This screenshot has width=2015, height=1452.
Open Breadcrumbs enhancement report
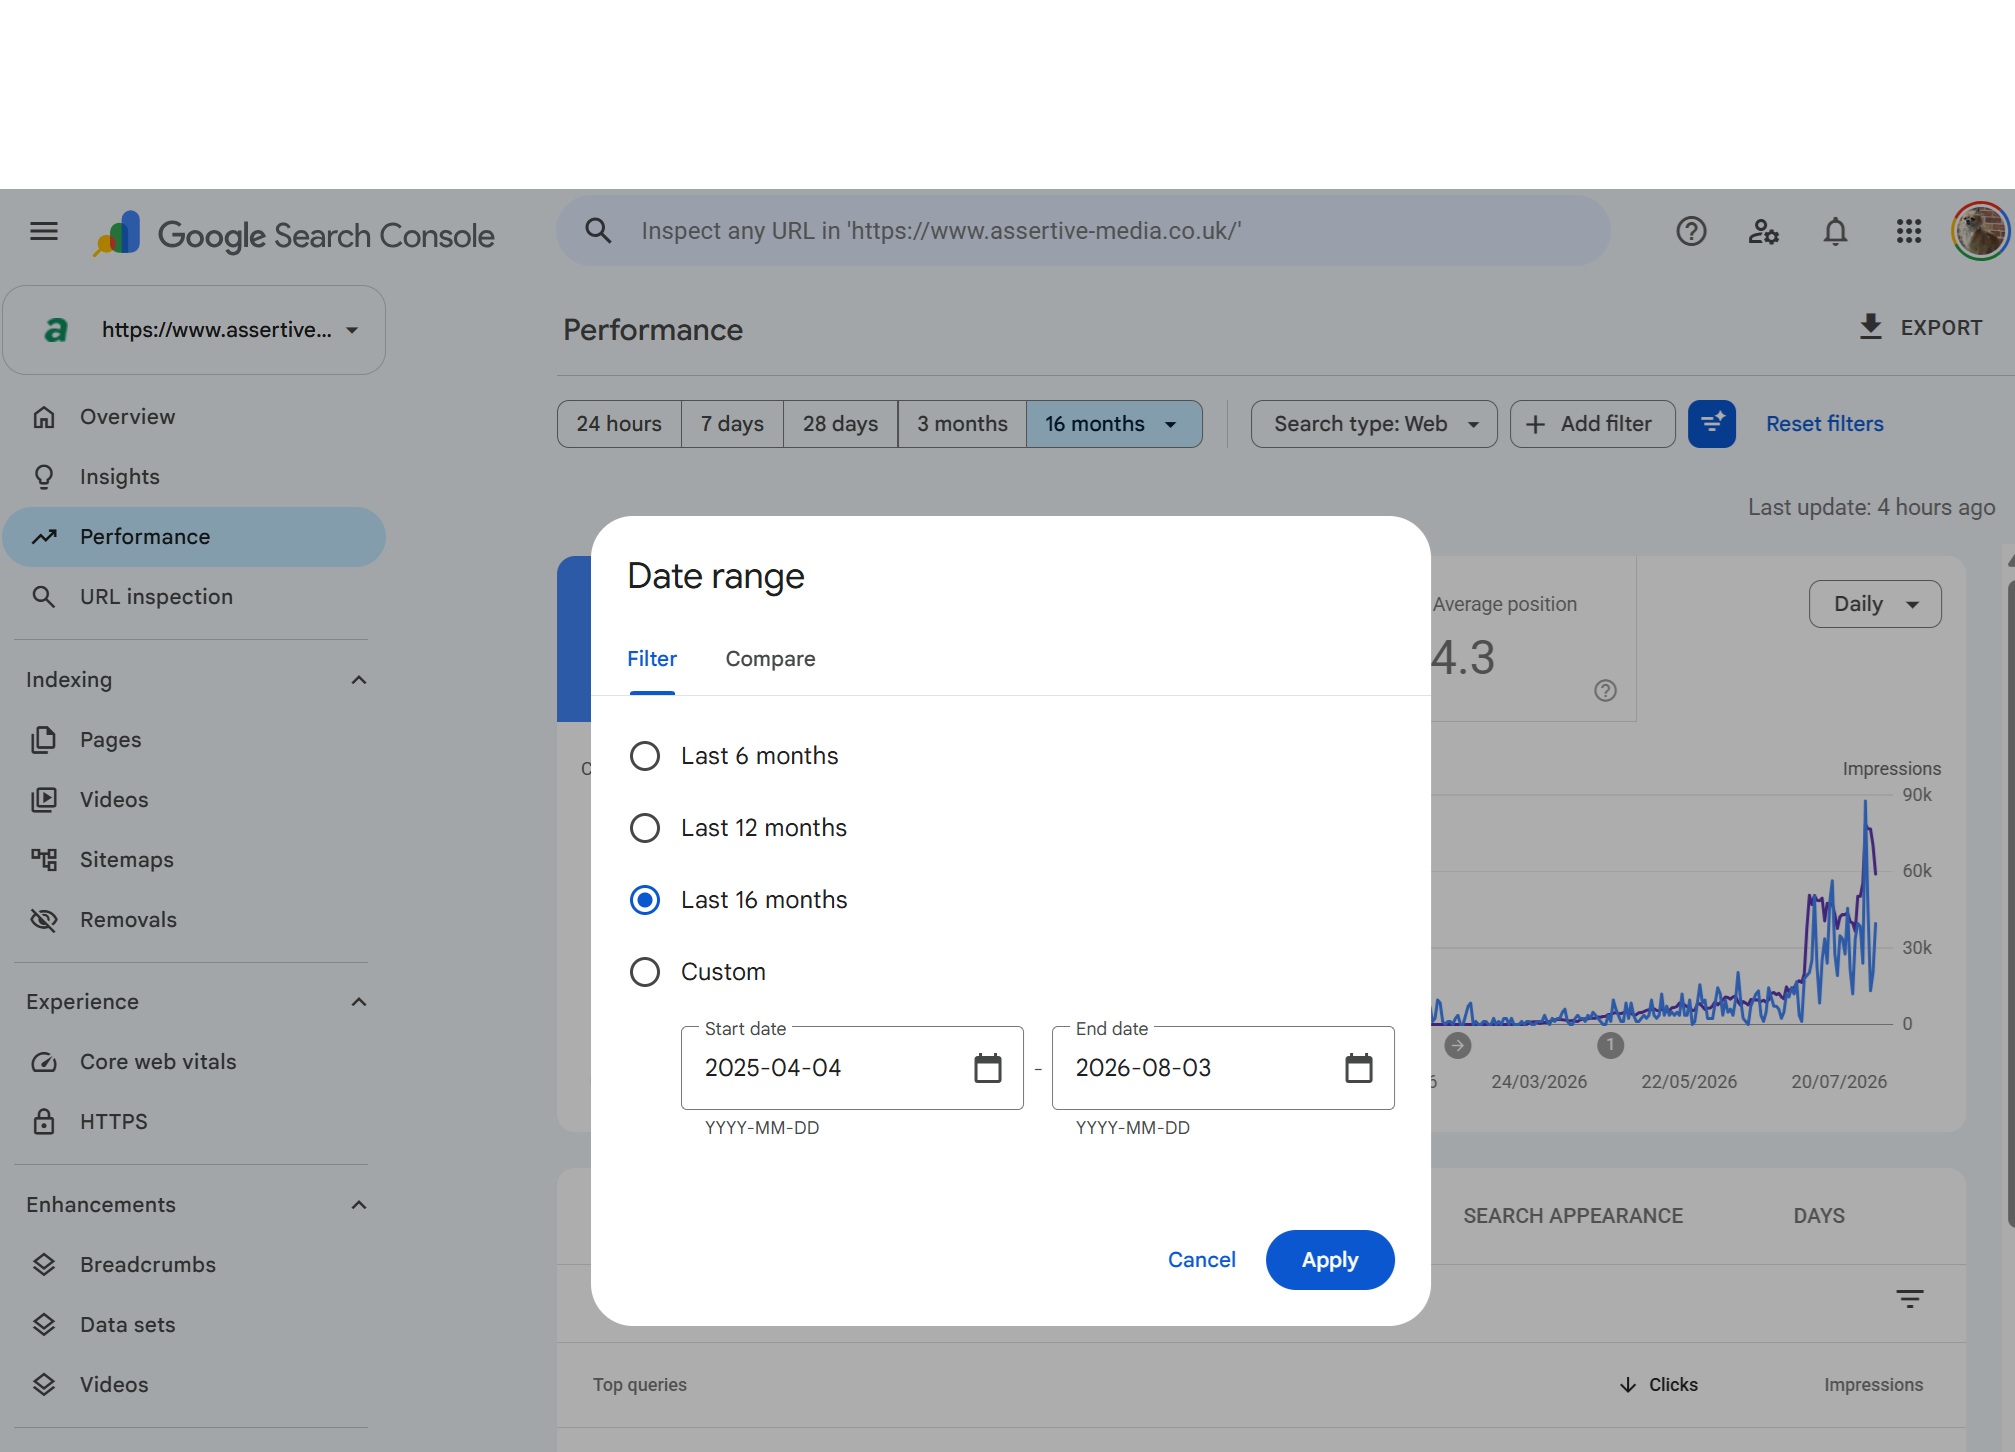point(194,1265)
